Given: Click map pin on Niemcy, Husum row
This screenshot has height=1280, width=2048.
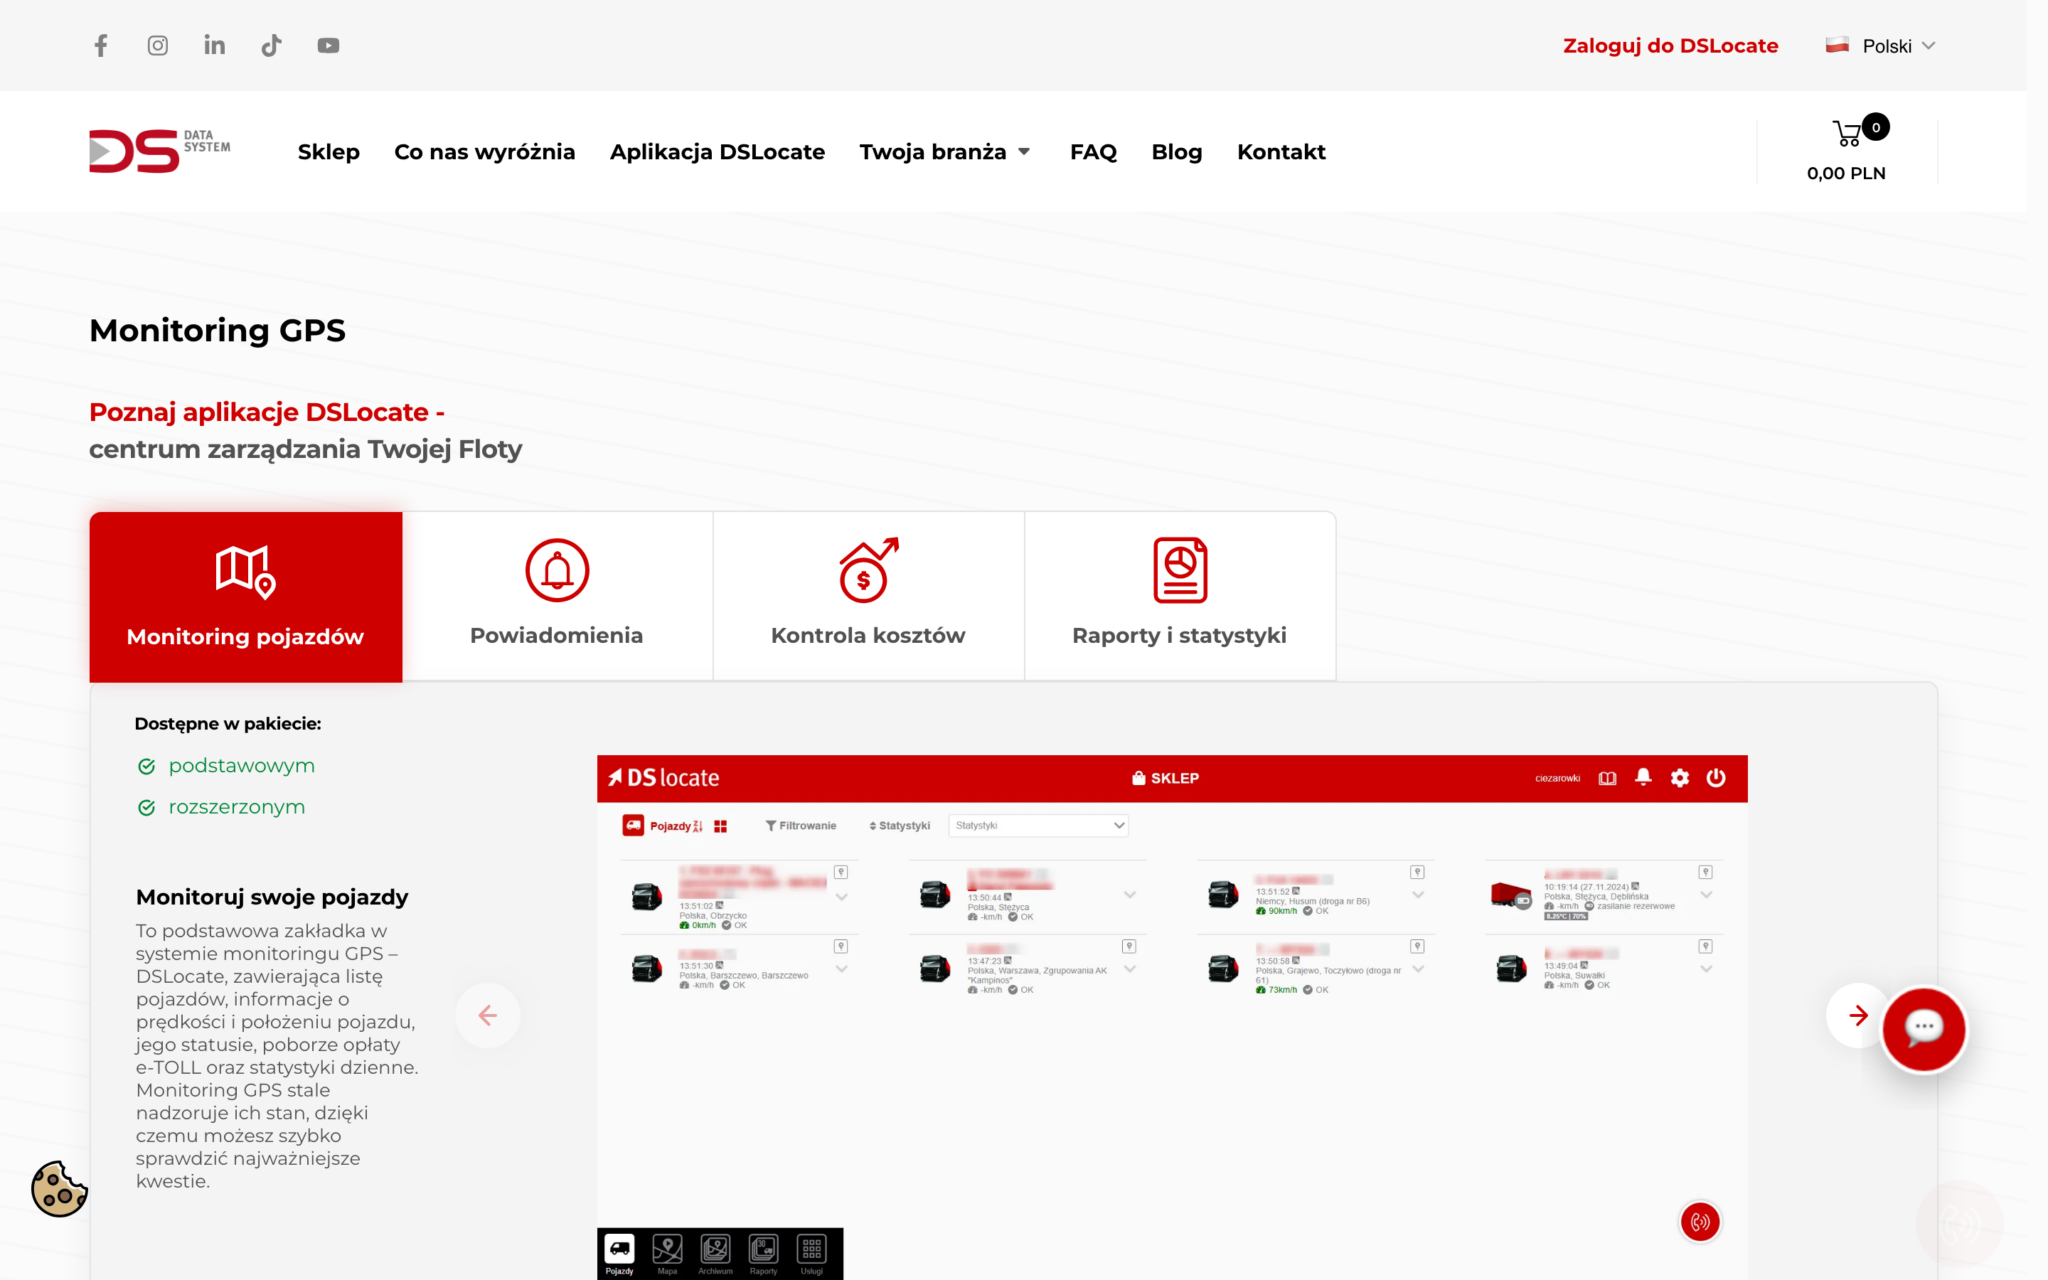Looking at the screenshot, I should coord(1417,872).
